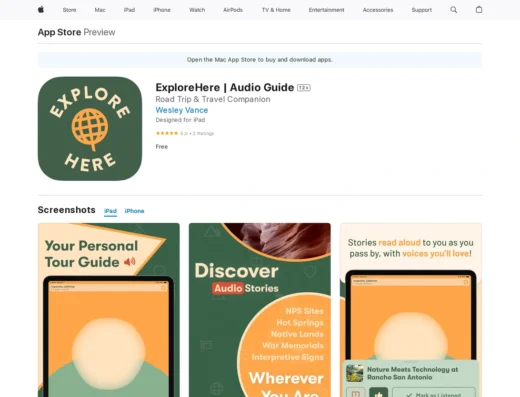This screenshot has width=520, height=397.
Task: Open the TV & Home menu
Action: (x=276, y=10)
